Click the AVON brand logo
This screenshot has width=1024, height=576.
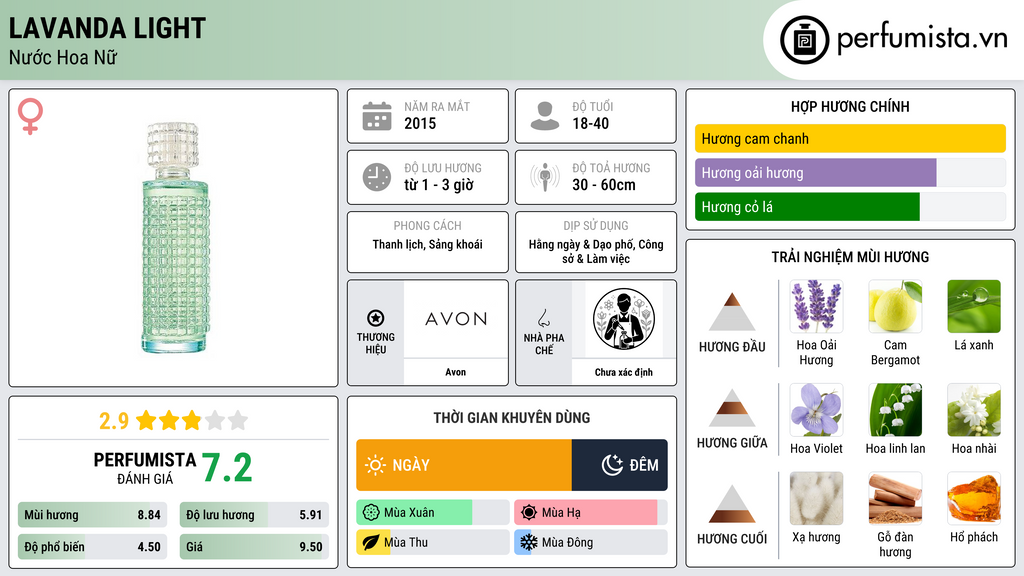tap(456, 319)
